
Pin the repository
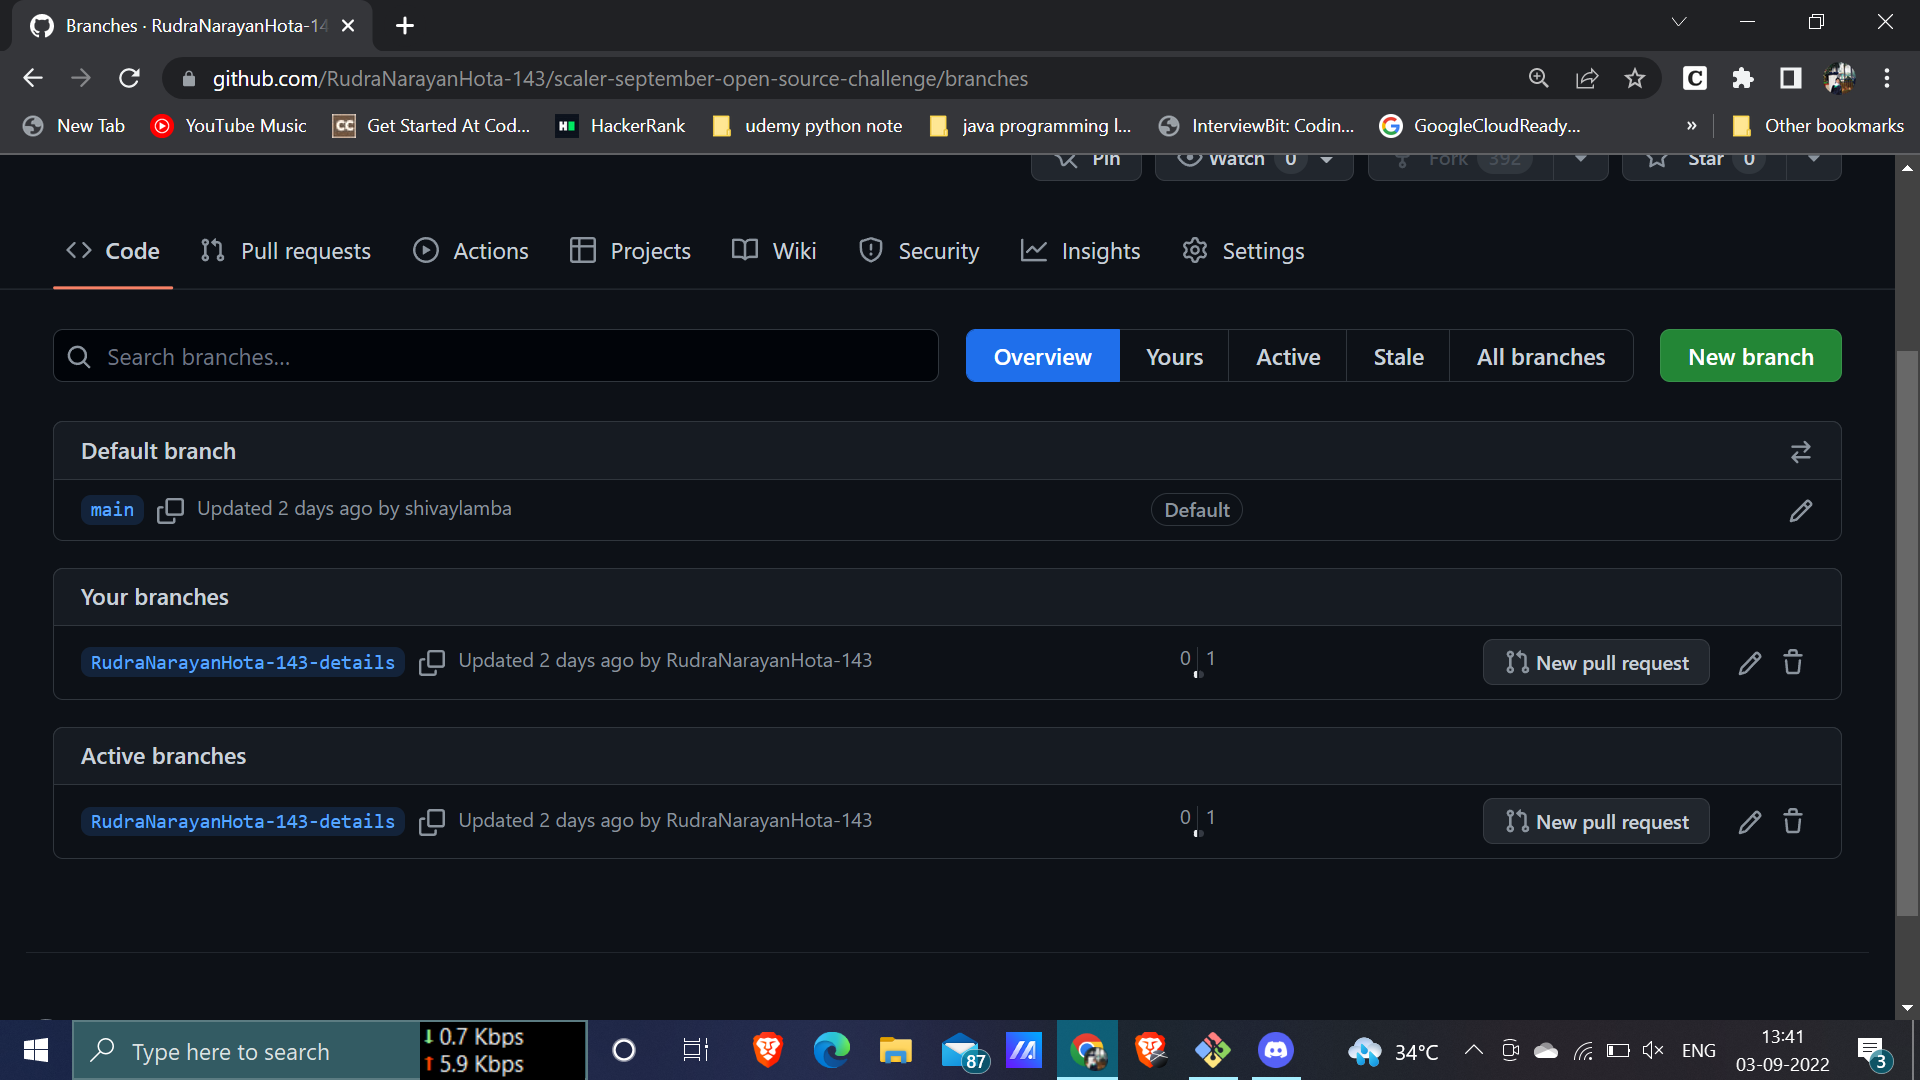click(1086, 158)
